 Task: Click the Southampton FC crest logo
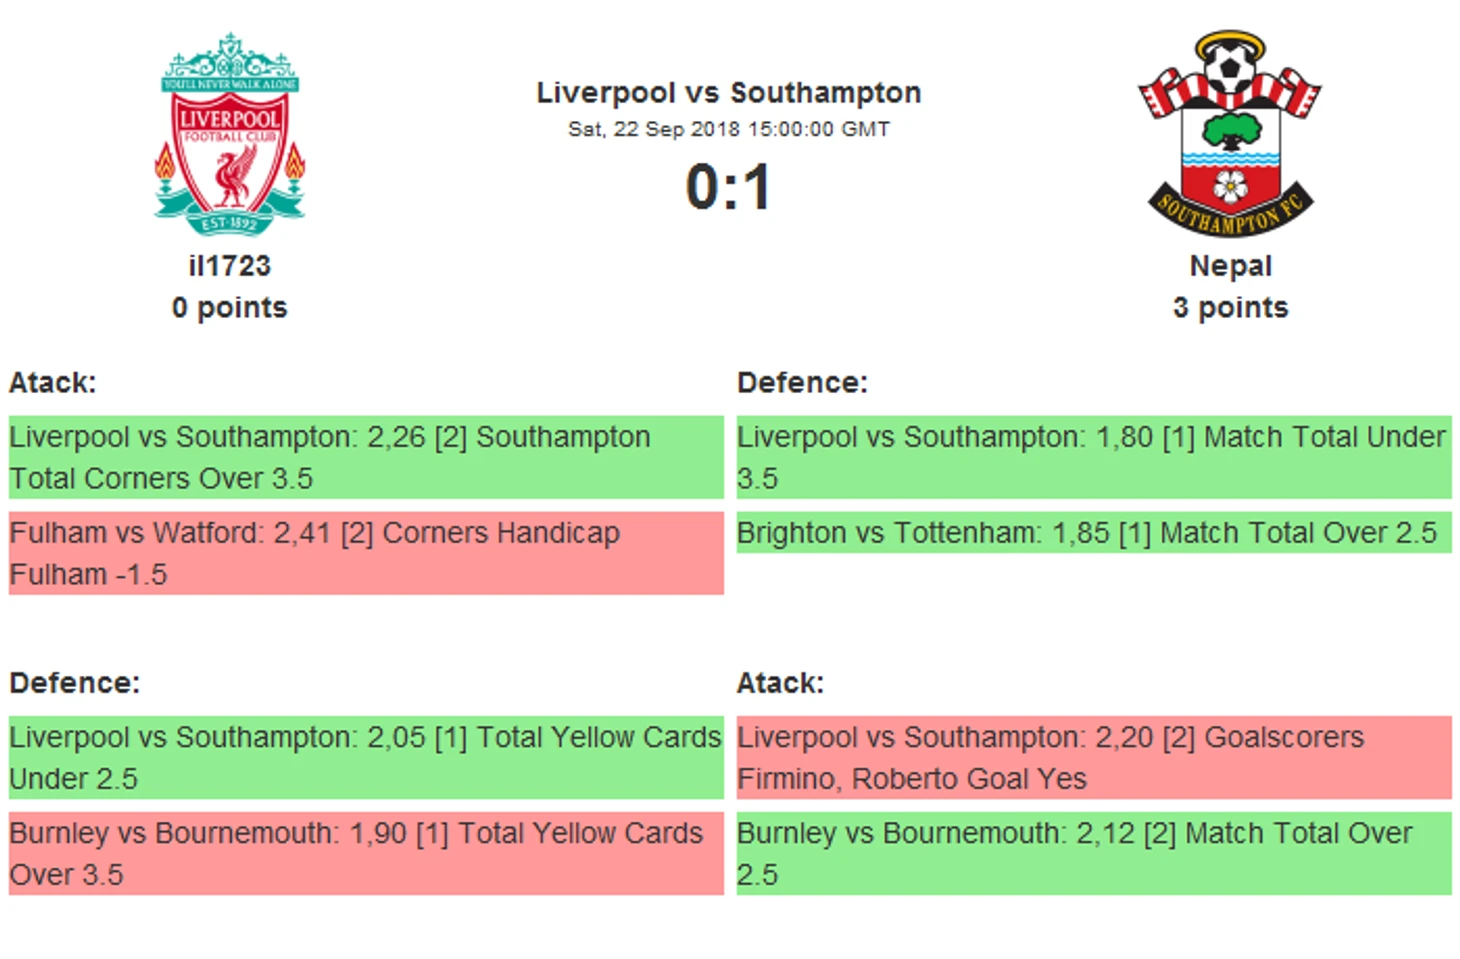click(1230, 134)
